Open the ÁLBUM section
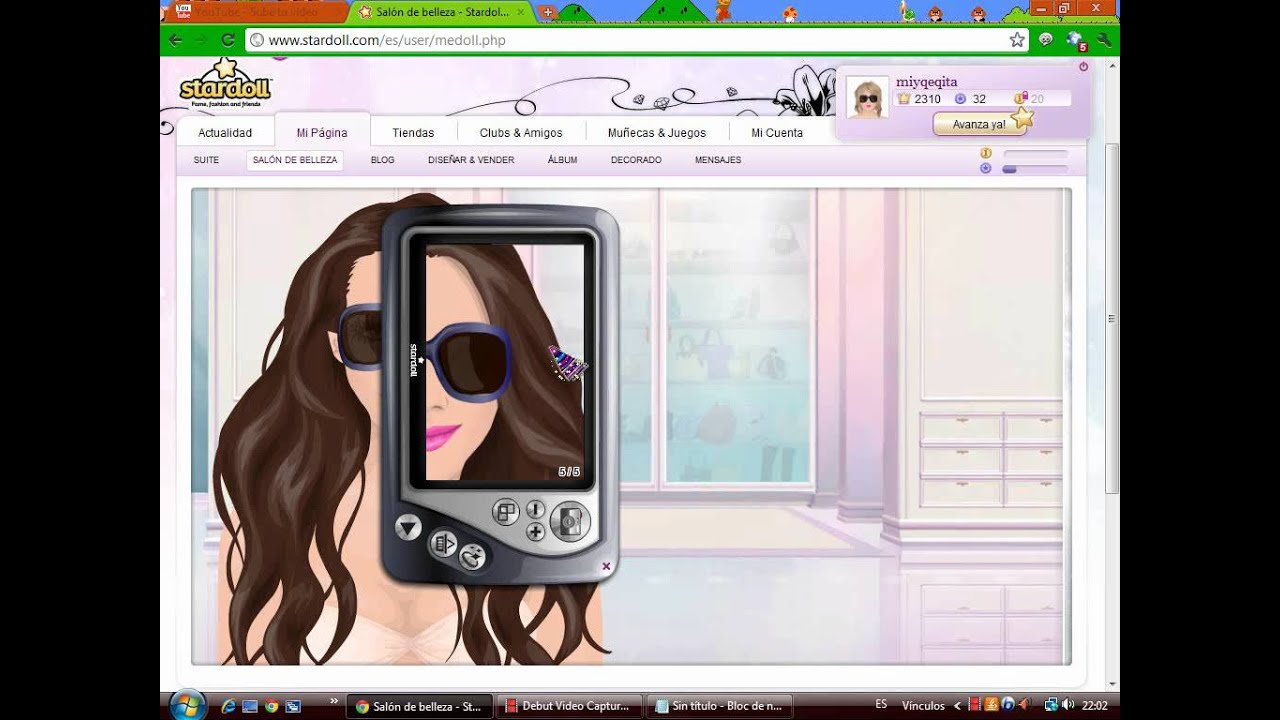This screenshot has height=720, width=1280. point(562,160)
